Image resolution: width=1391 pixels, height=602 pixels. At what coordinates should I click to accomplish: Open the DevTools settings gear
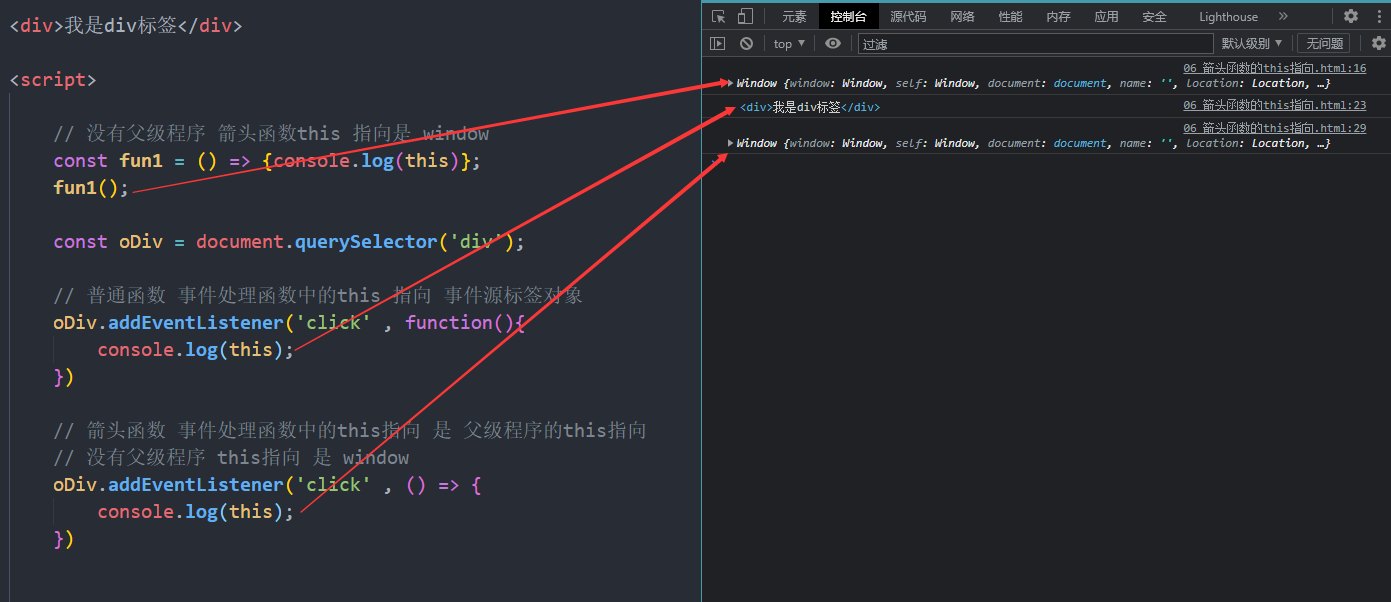[1350, 16]
